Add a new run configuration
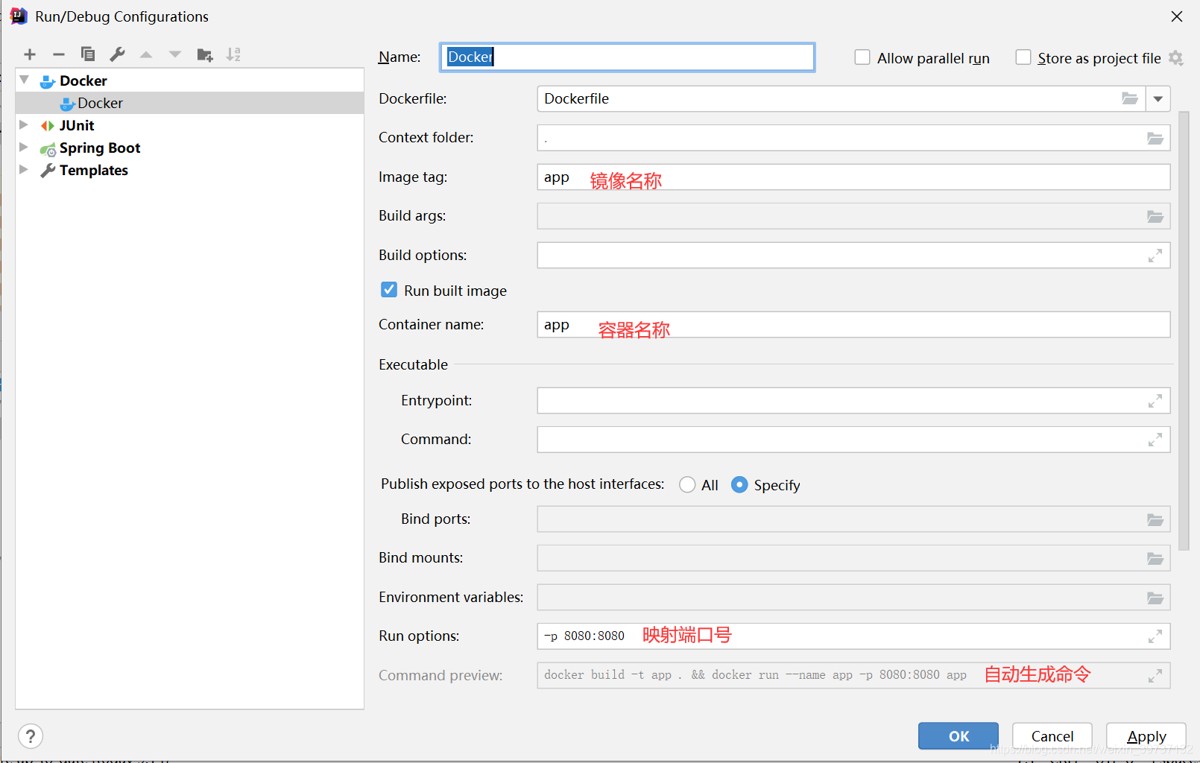The width and height of the screenshot is (1200, 763). coord(30,55)
